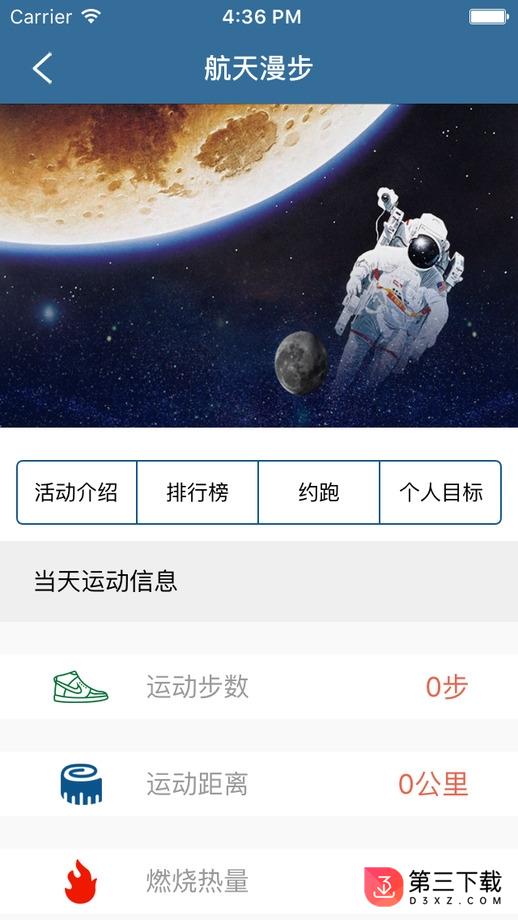Tap the 0公里 distance value
Viewport: 518px width, 920px height.
434,784
